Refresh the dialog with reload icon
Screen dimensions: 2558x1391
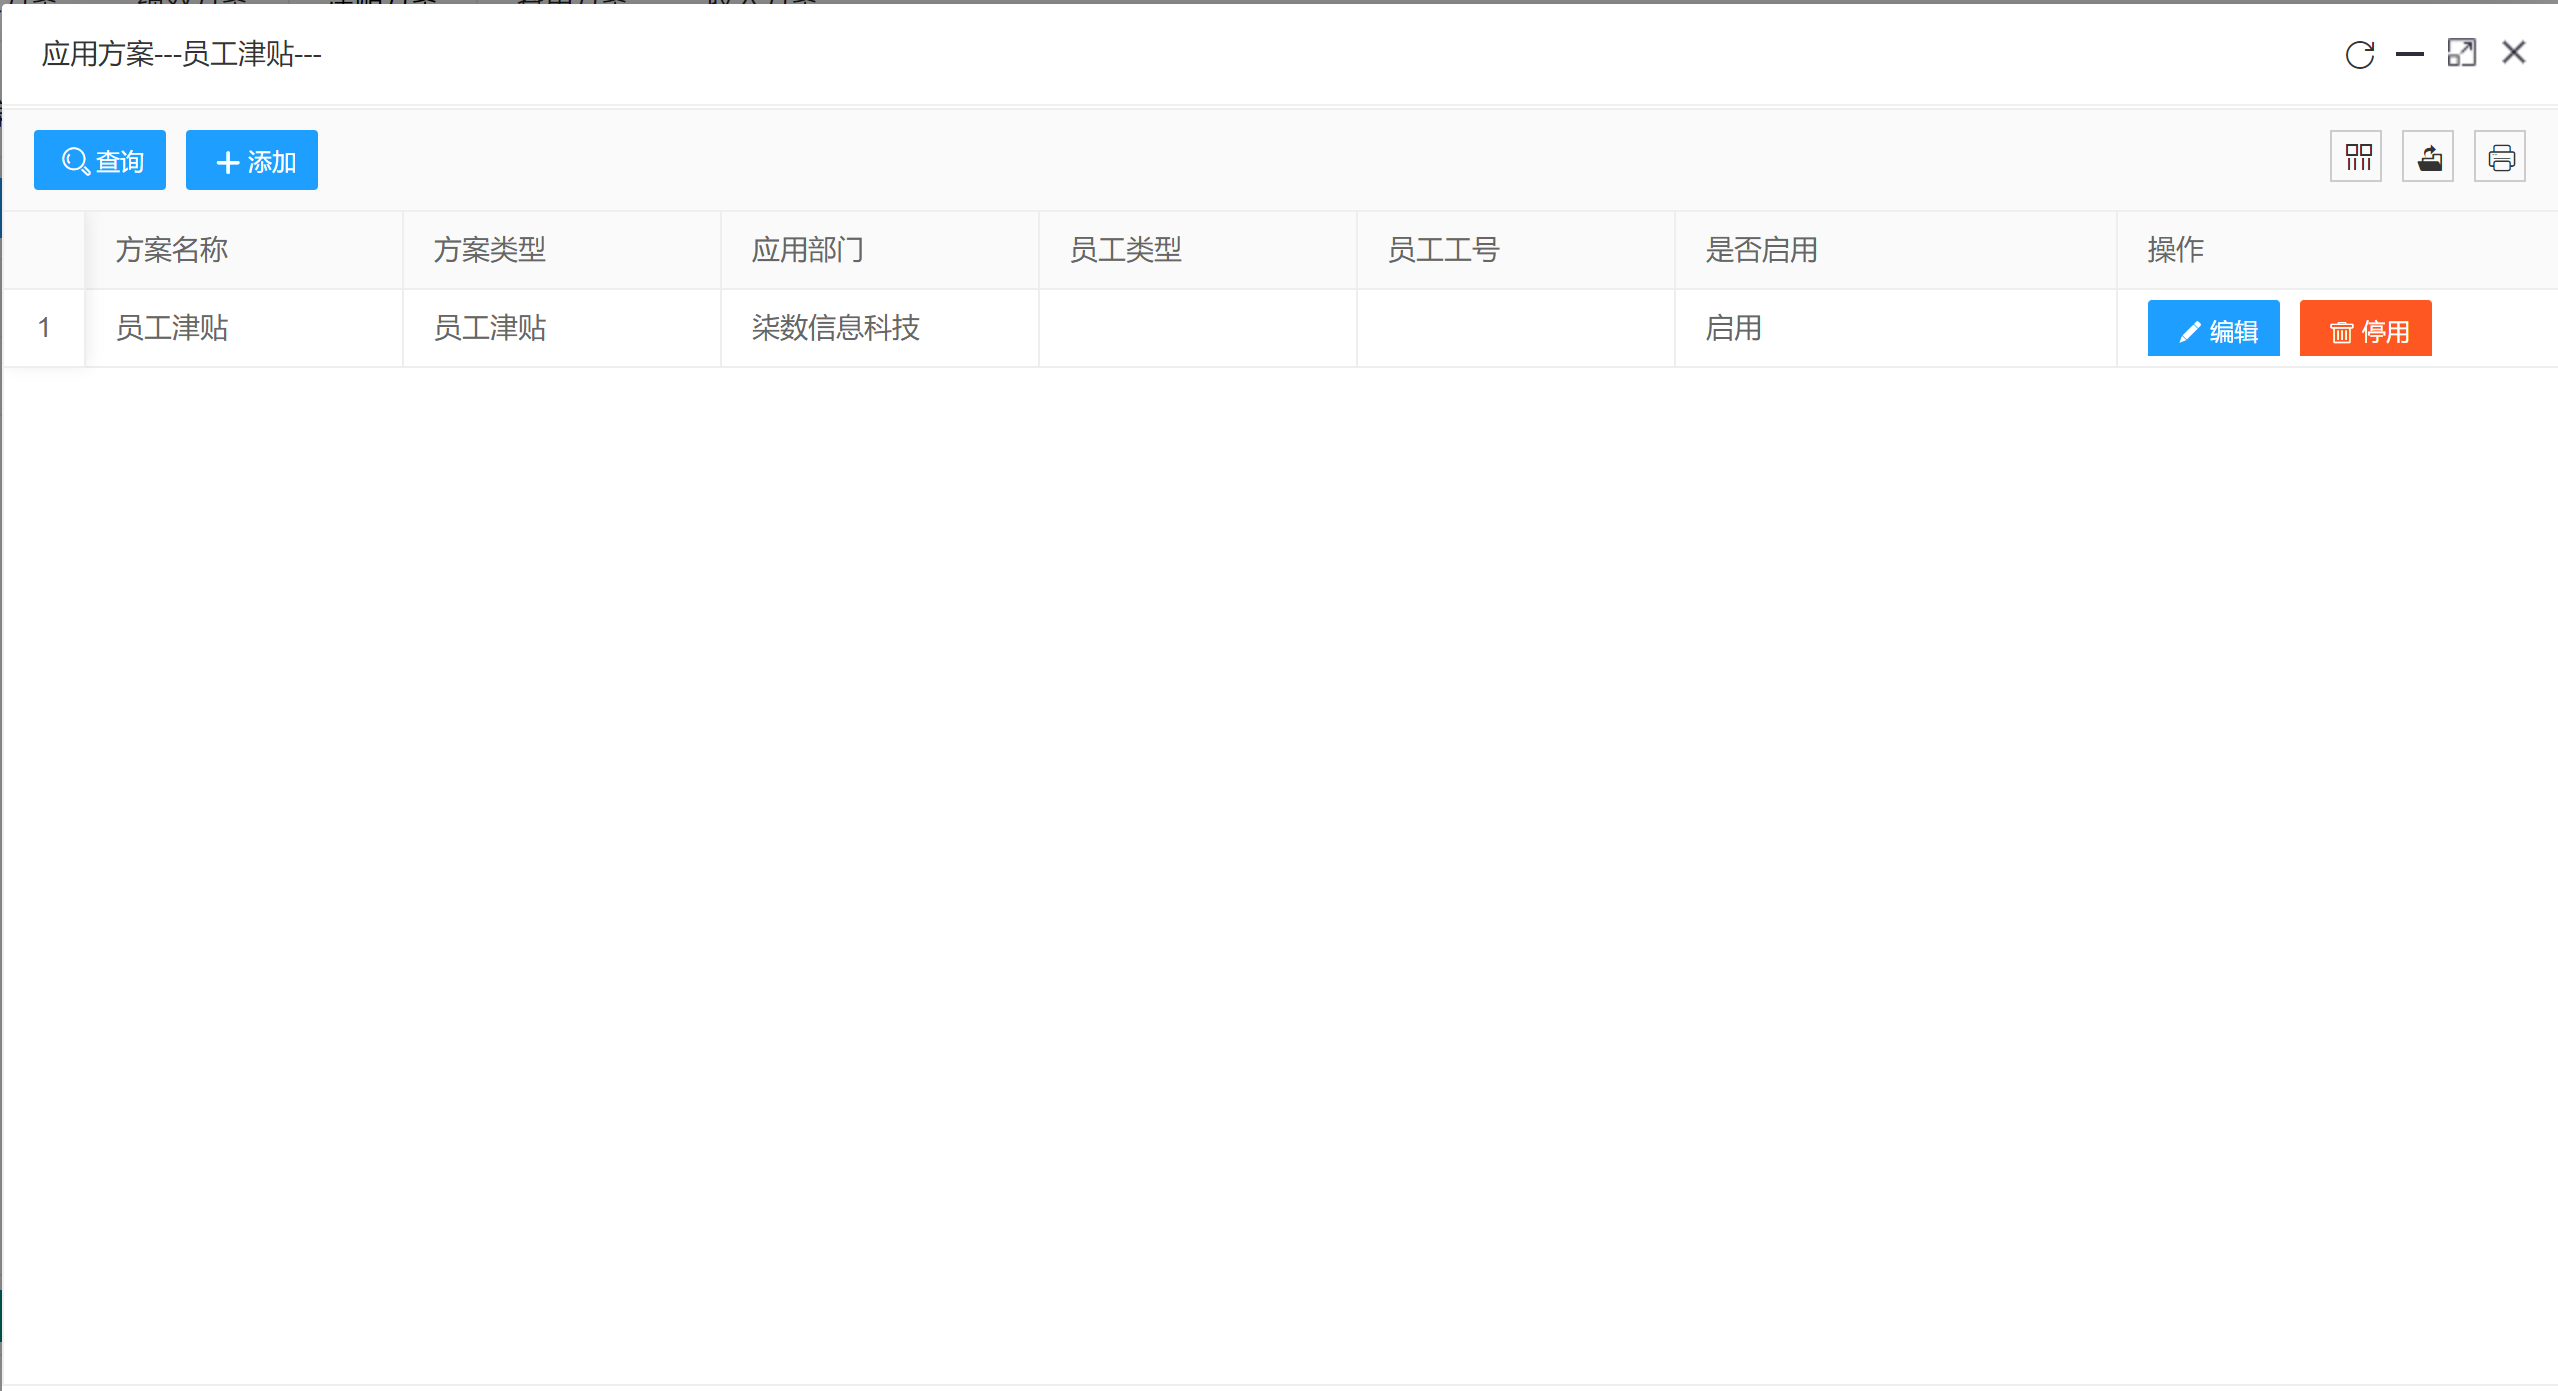(2360, 54)
